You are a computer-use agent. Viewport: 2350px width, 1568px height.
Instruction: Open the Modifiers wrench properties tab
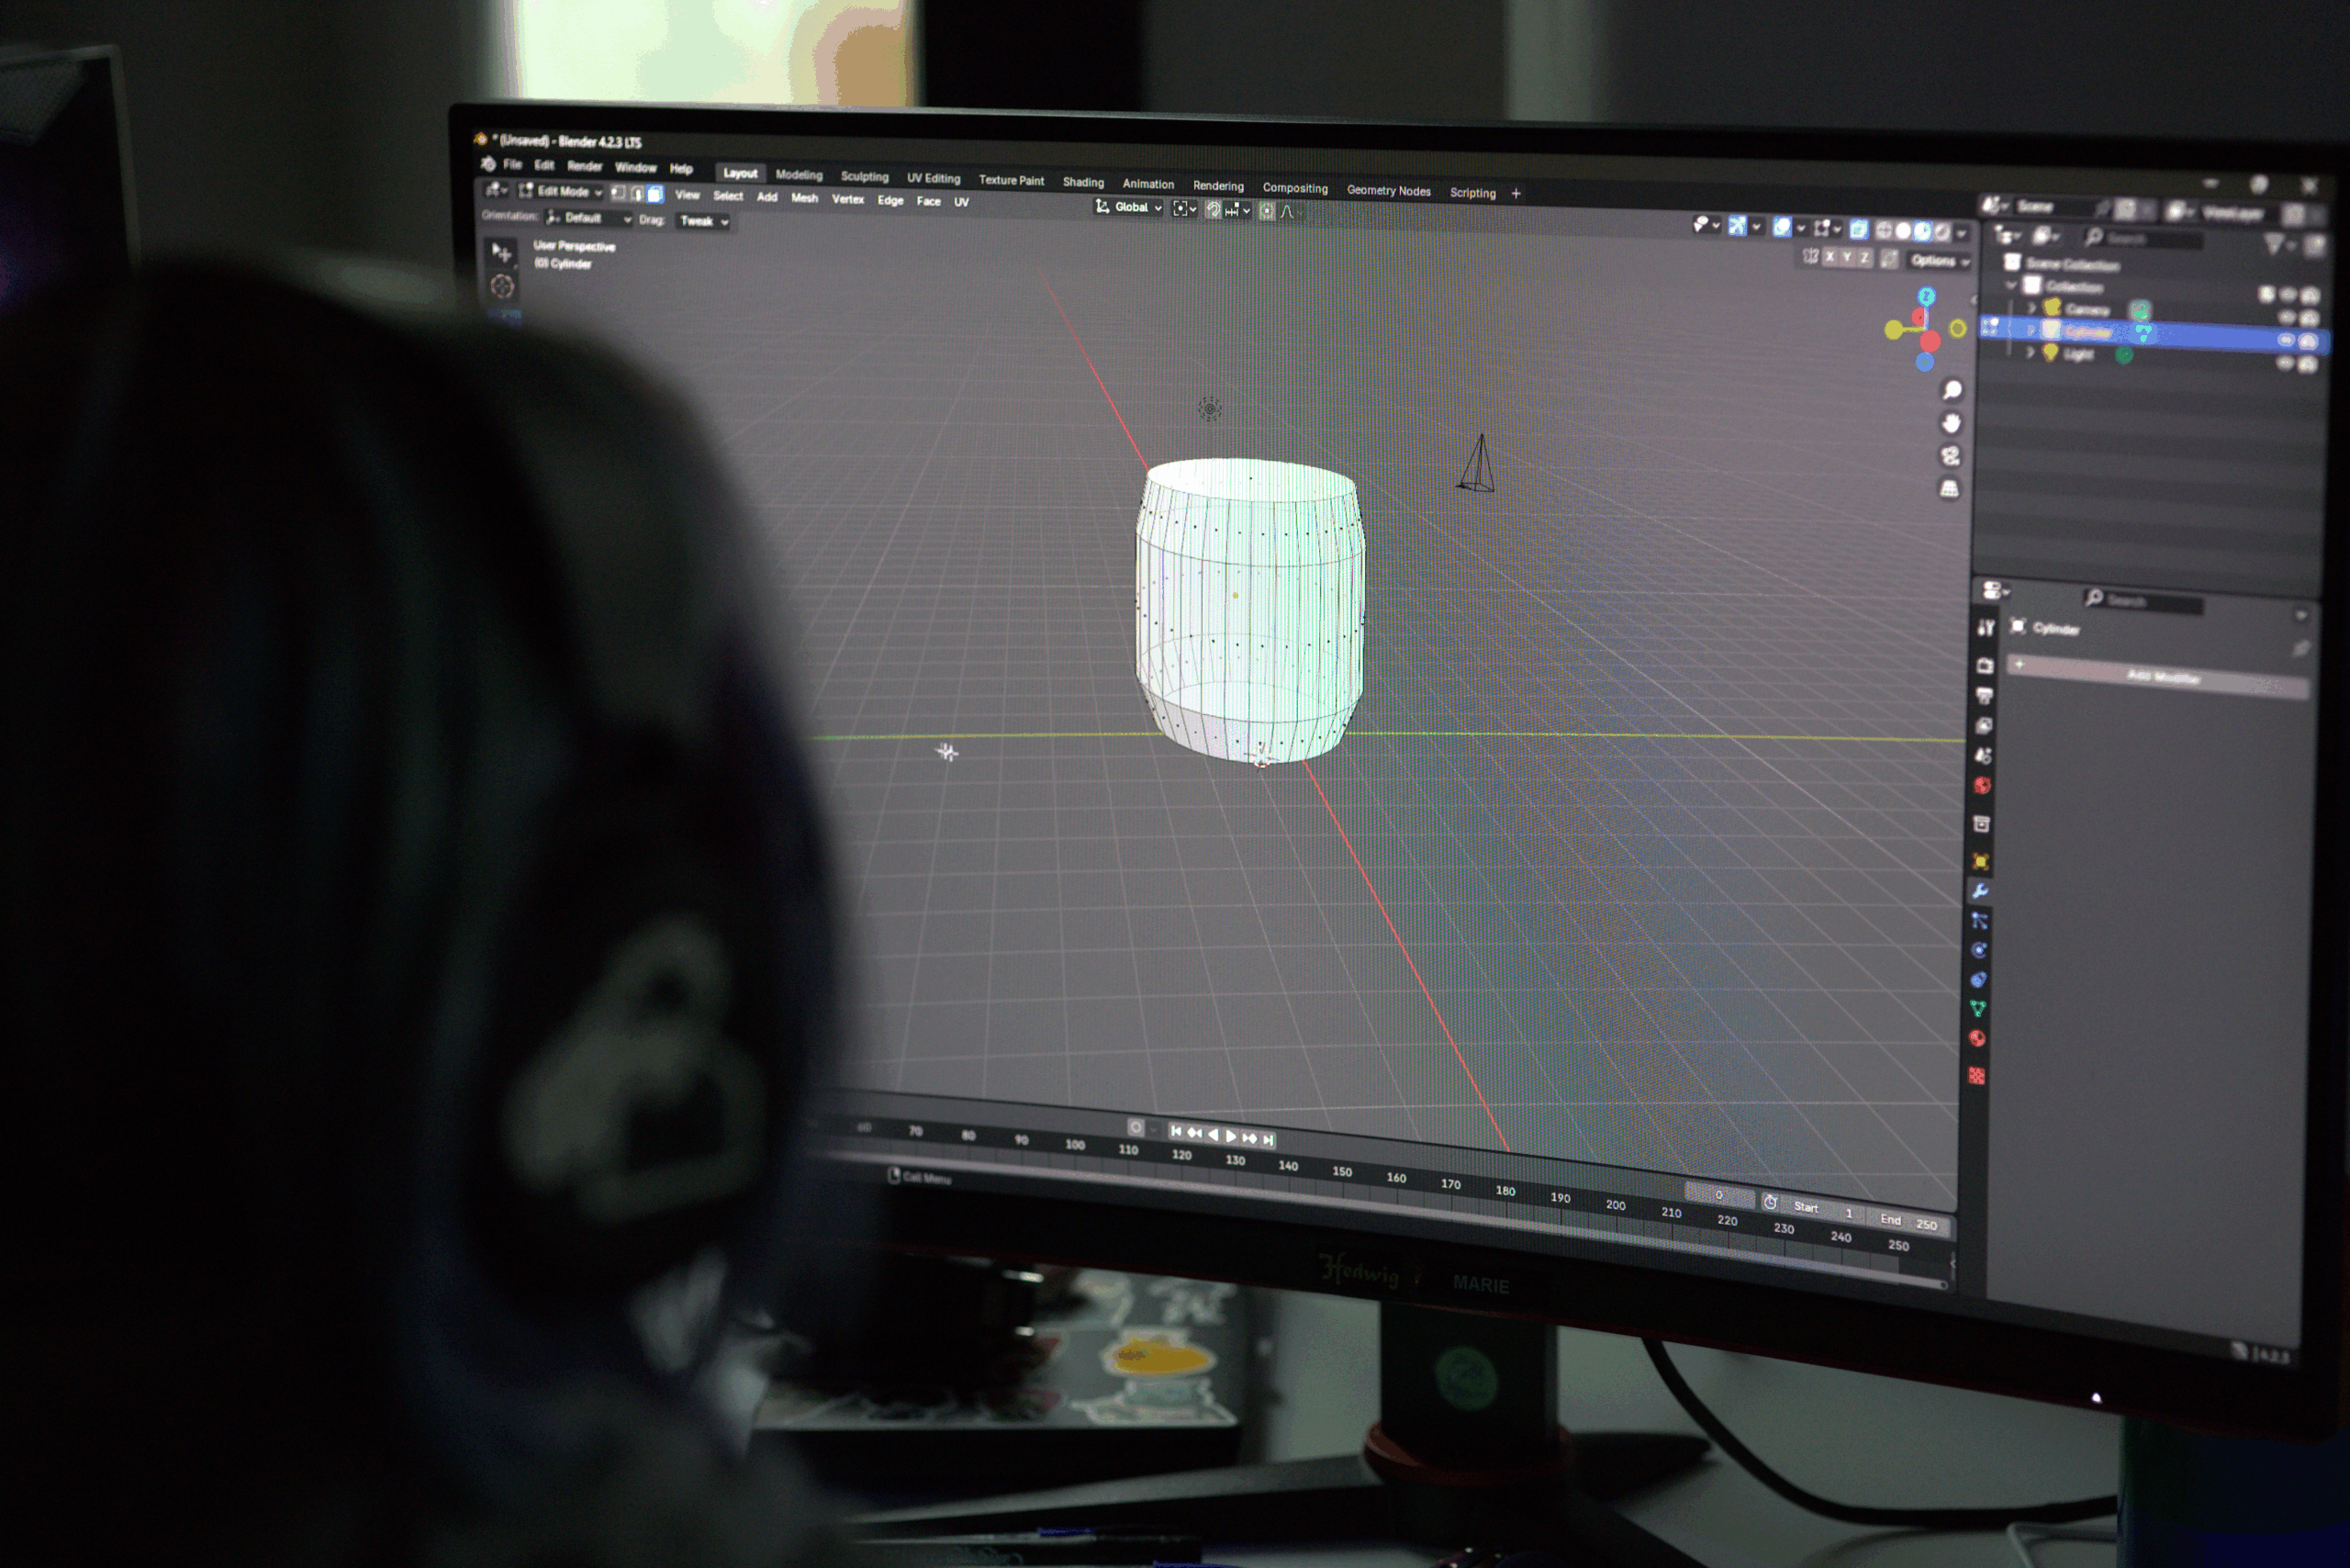click(x=1980, y=891)
